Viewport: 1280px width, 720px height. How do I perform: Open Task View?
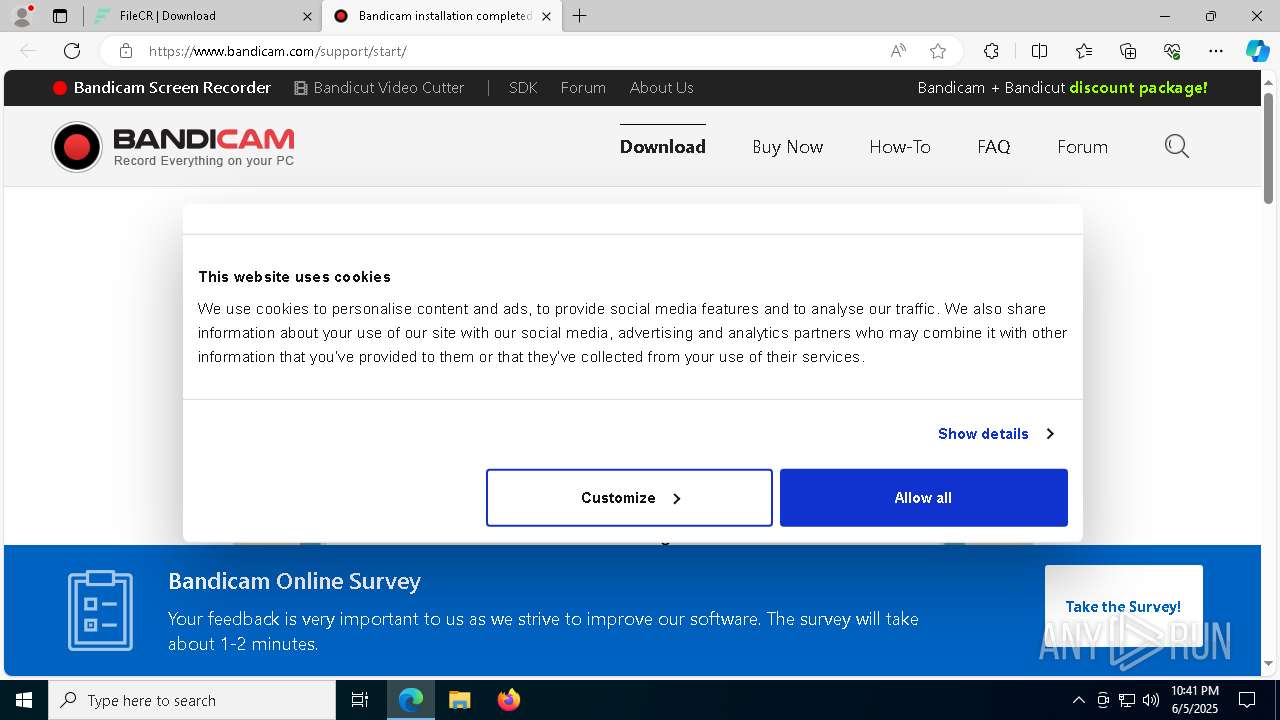click(x=360, y=700)
